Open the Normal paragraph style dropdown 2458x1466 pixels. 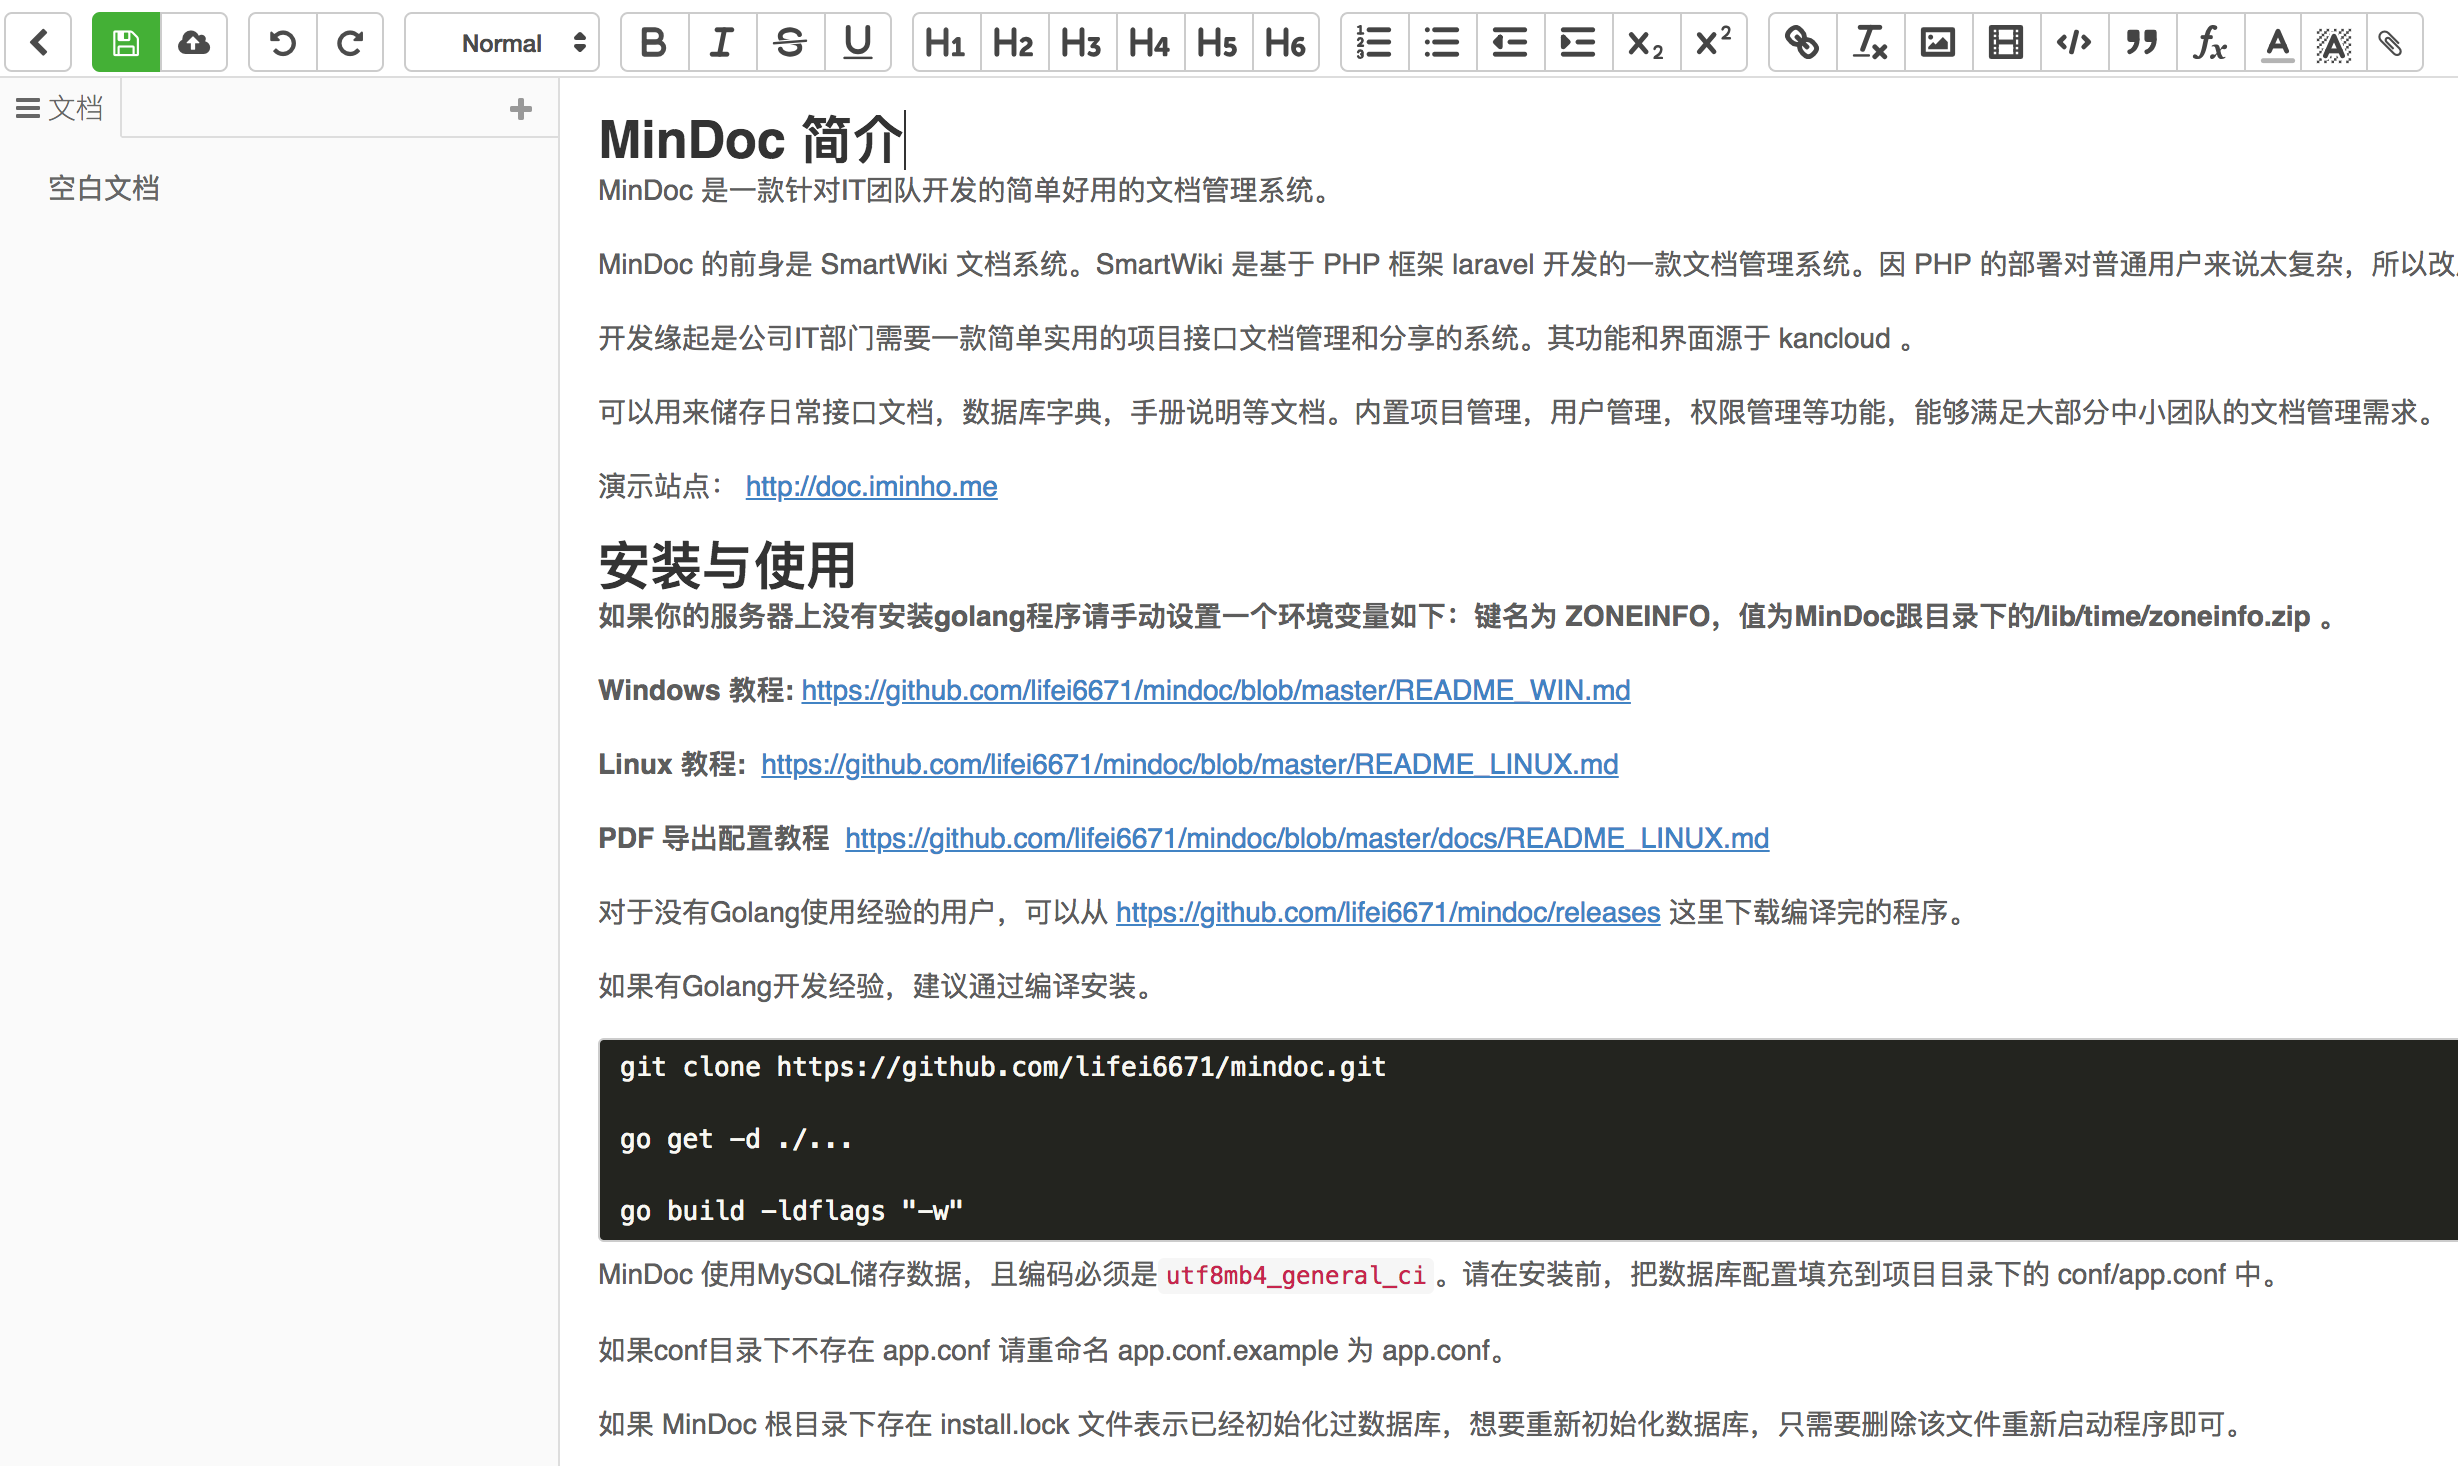point(501,42)
